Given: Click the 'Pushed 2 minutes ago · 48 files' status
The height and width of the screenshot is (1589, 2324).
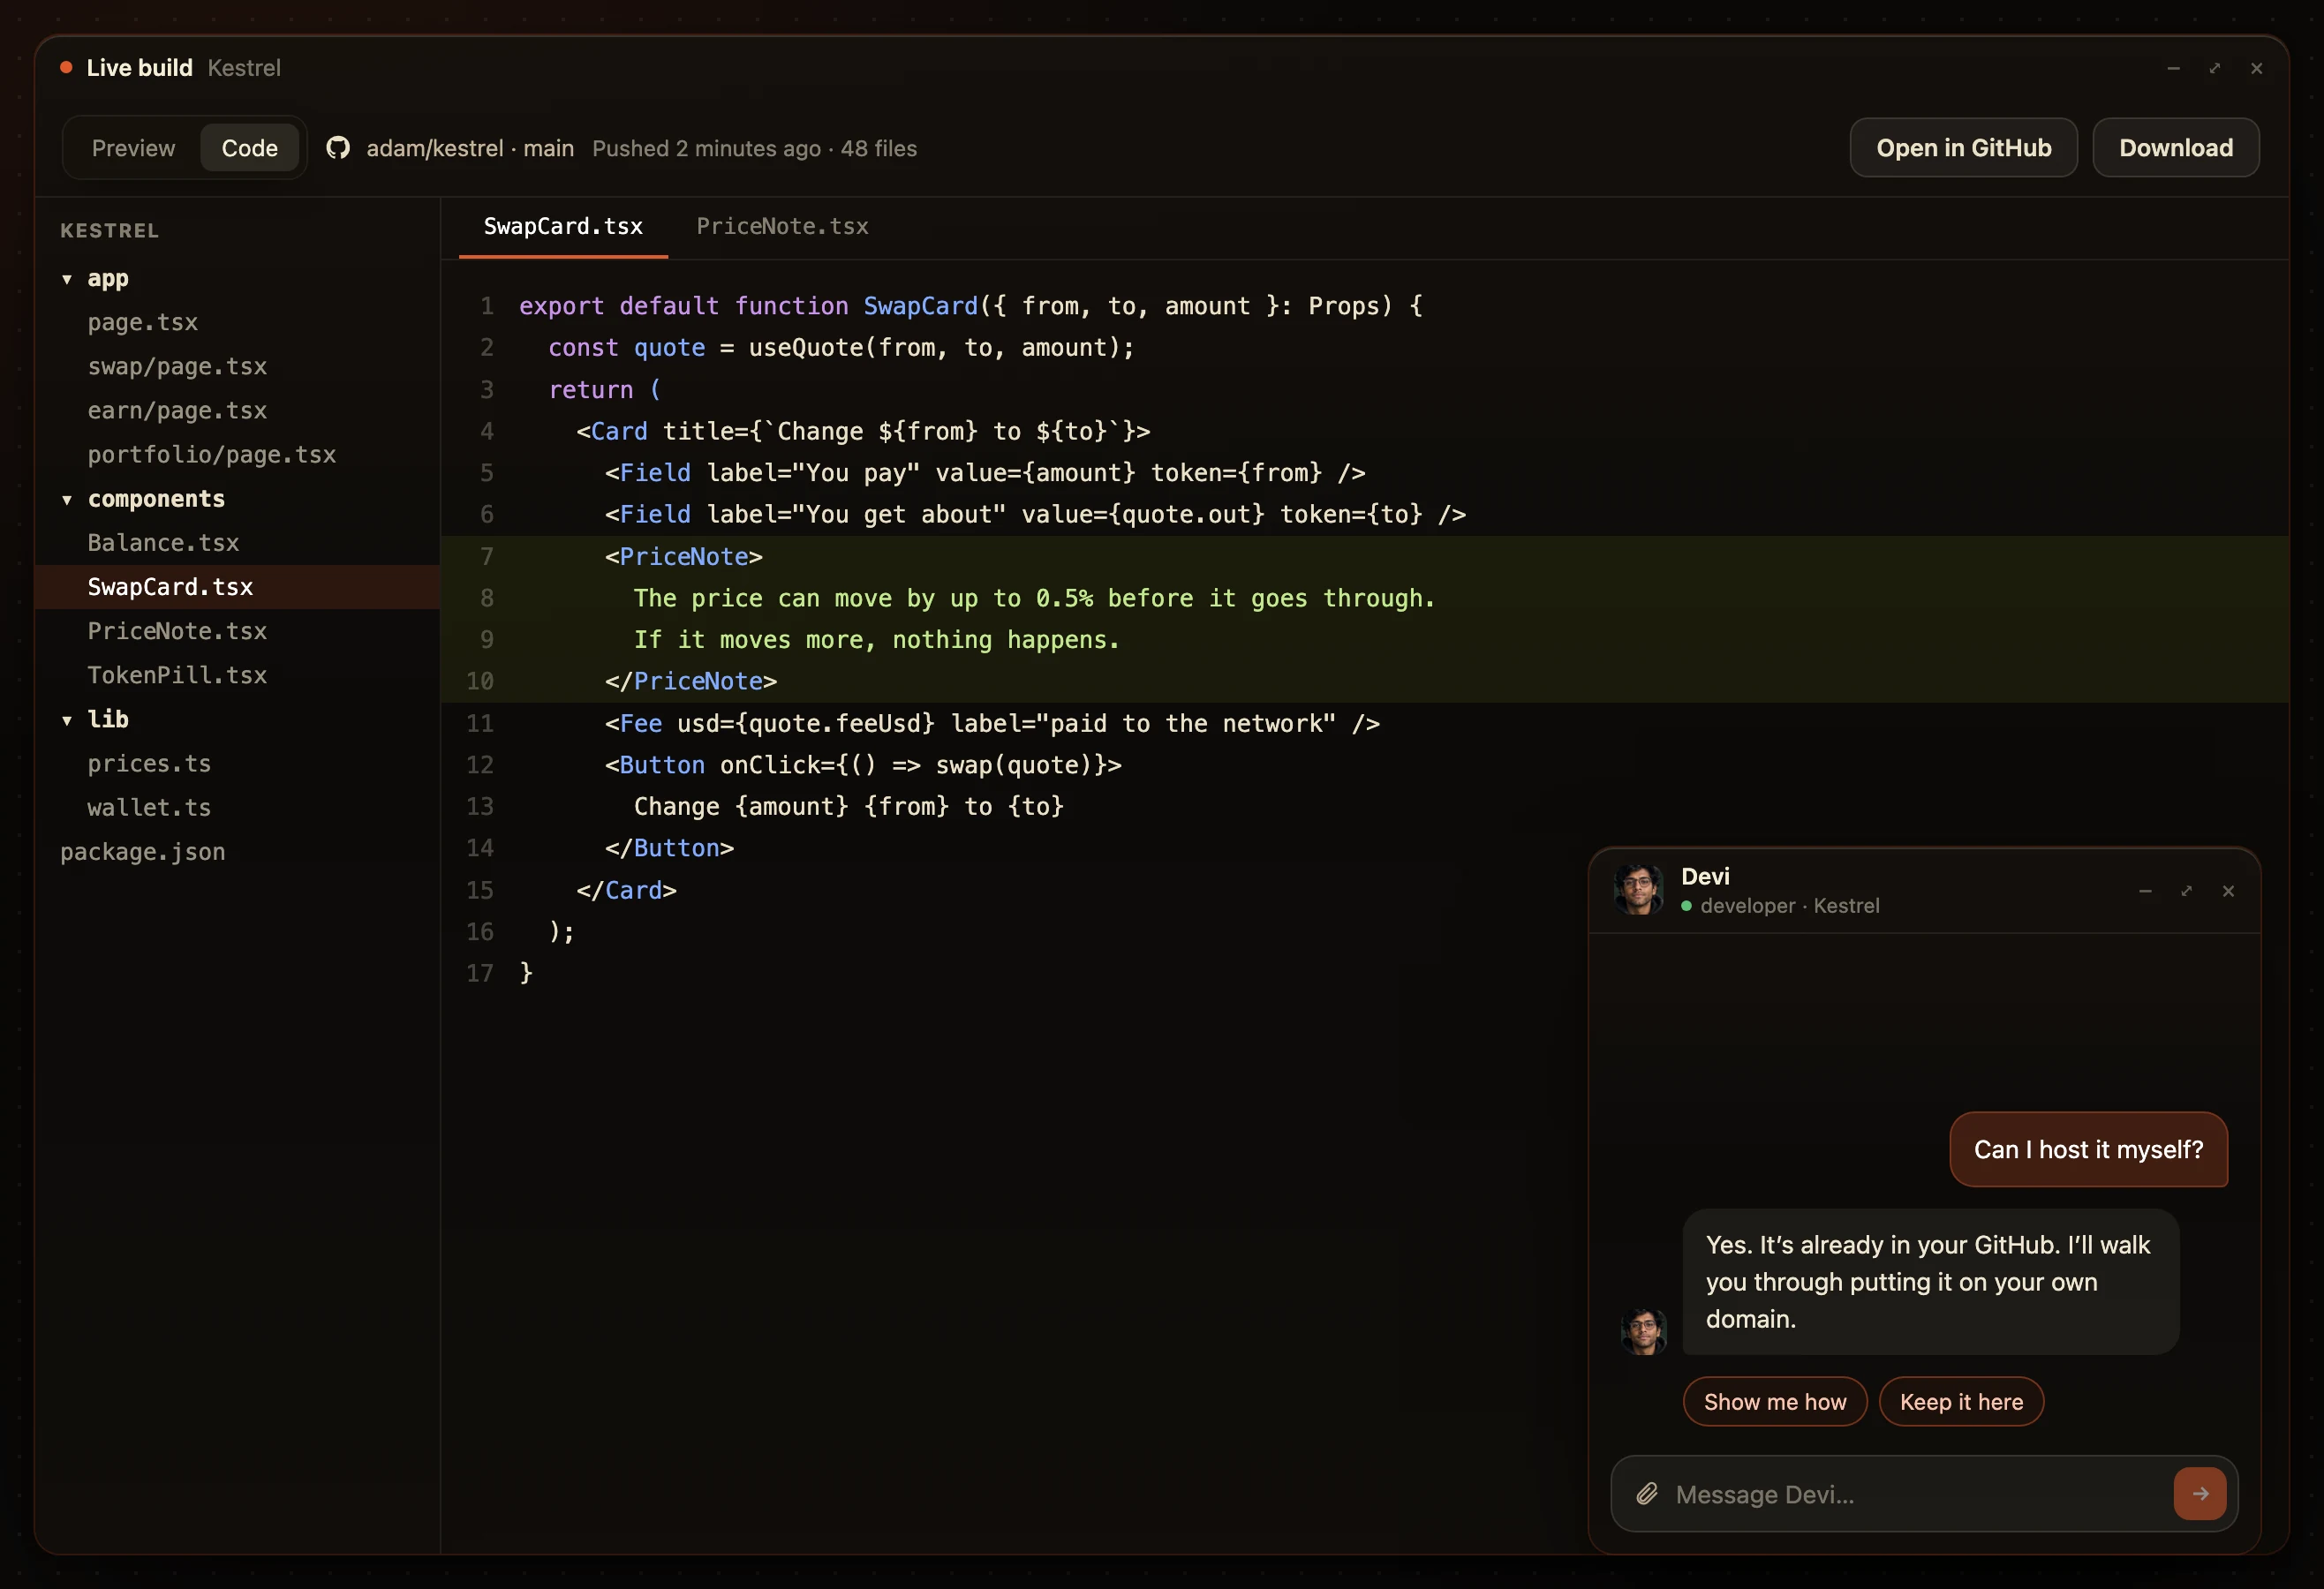Looking at the screenshot, I should pos(754,148).
